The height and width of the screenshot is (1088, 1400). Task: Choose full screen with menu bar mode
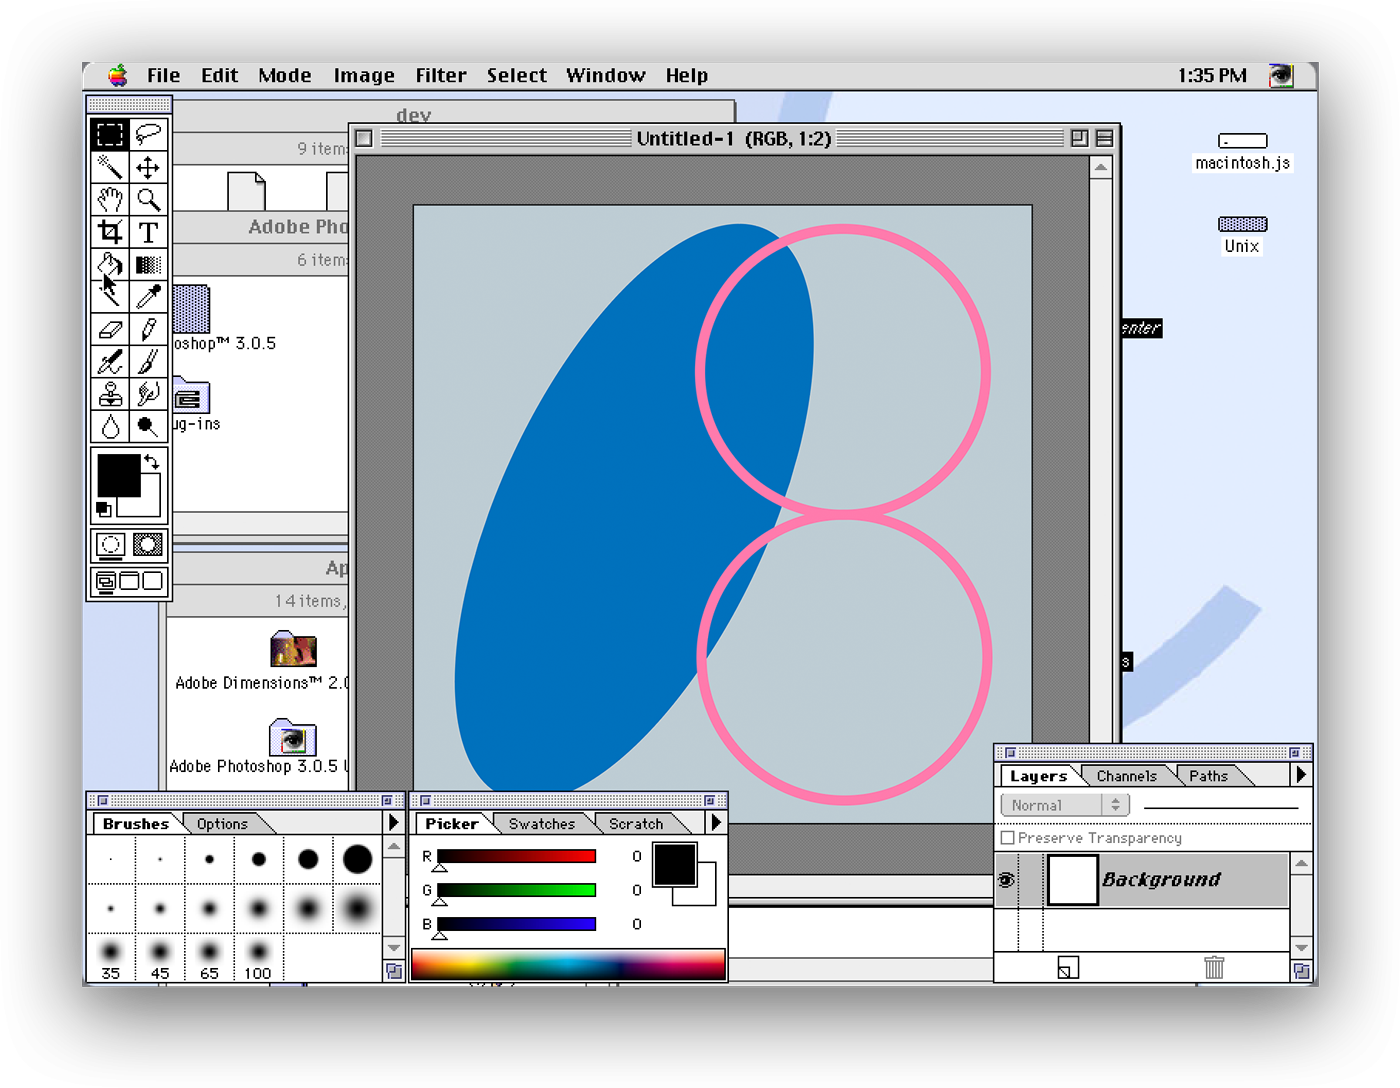coord(129,581)
